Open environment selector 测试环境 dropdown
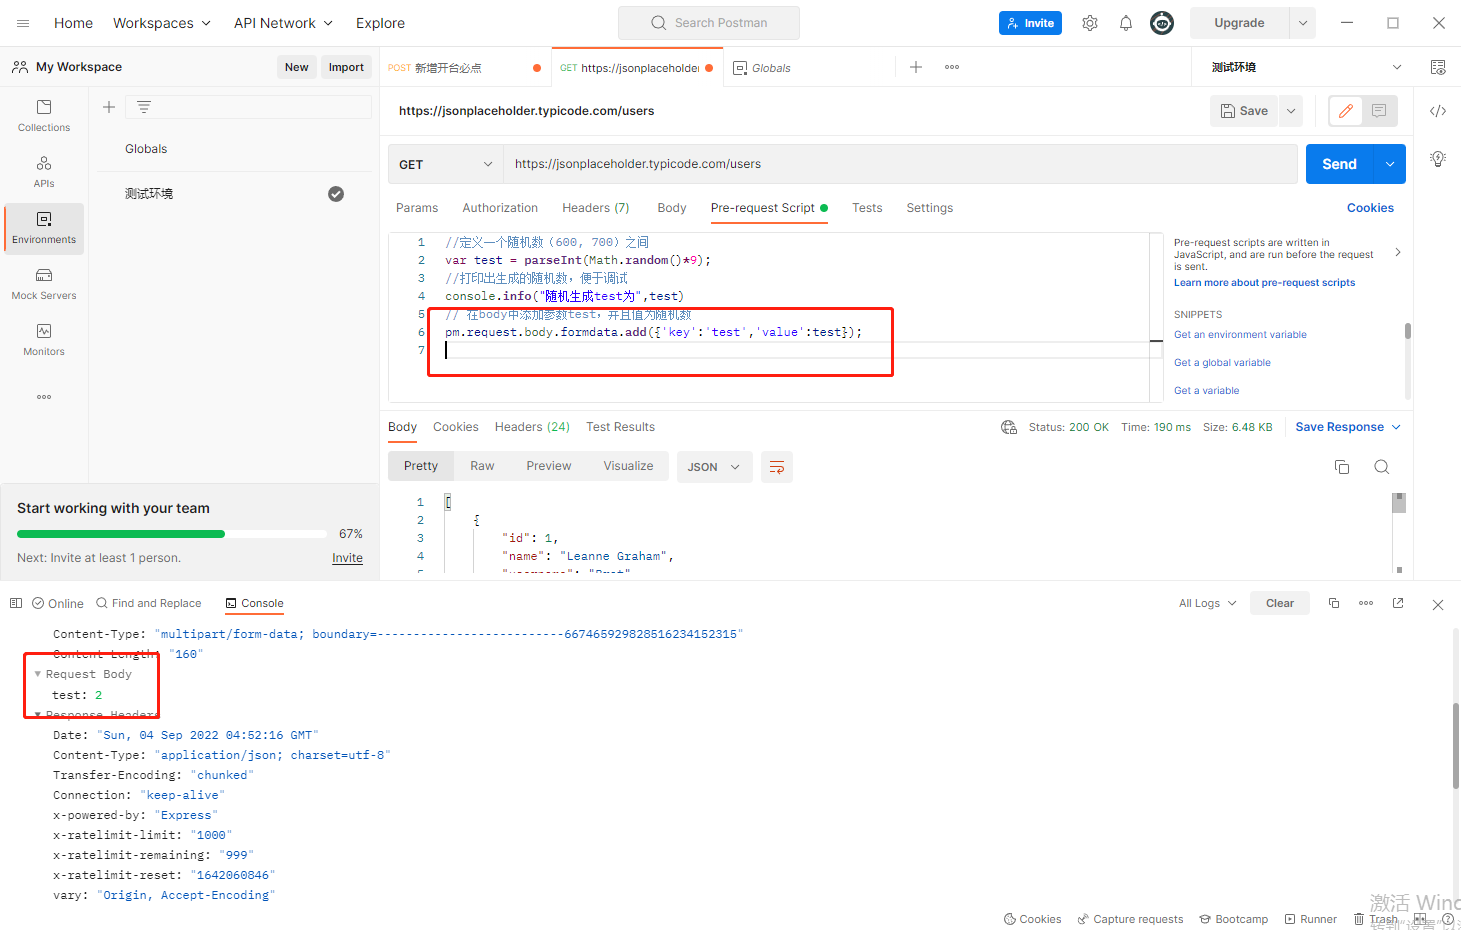 pyautogui.click(x=1306, y=67)
